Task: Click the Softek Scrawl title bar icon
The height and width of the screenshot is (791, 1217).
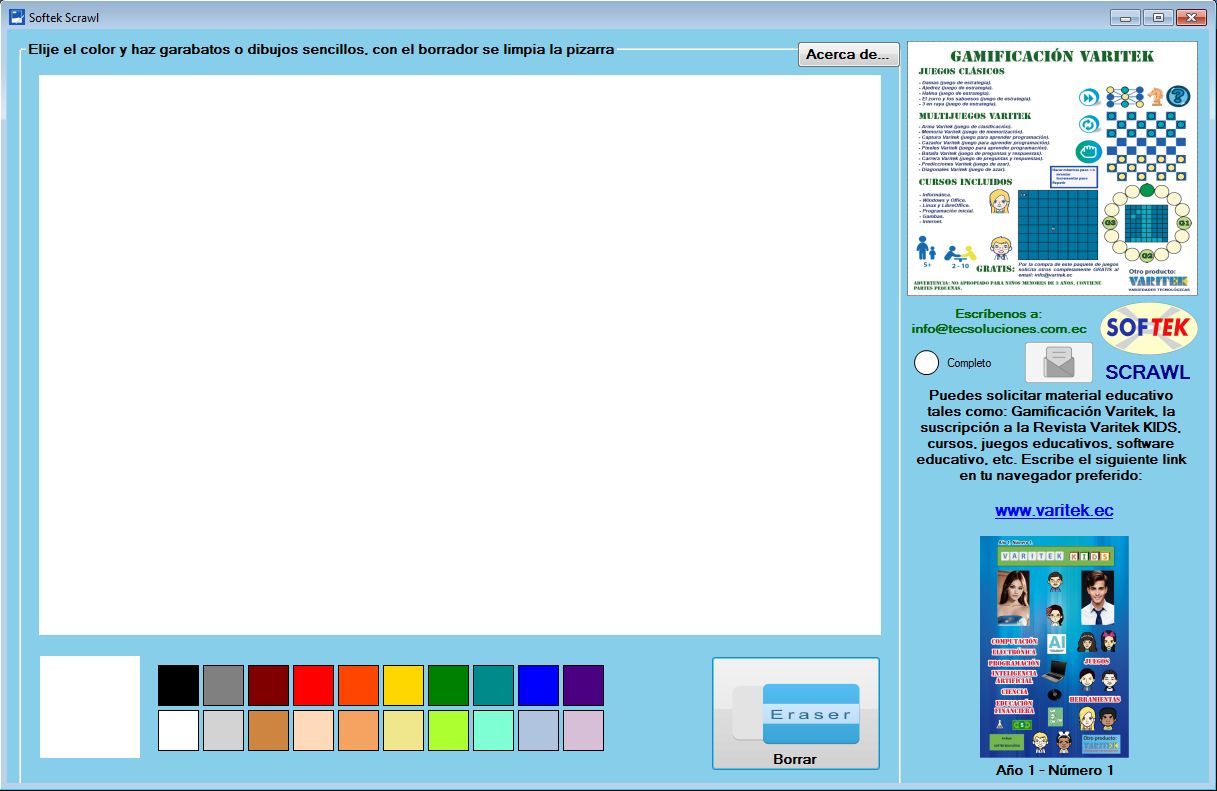Action: pyautogui.click(x=17, y=17)
